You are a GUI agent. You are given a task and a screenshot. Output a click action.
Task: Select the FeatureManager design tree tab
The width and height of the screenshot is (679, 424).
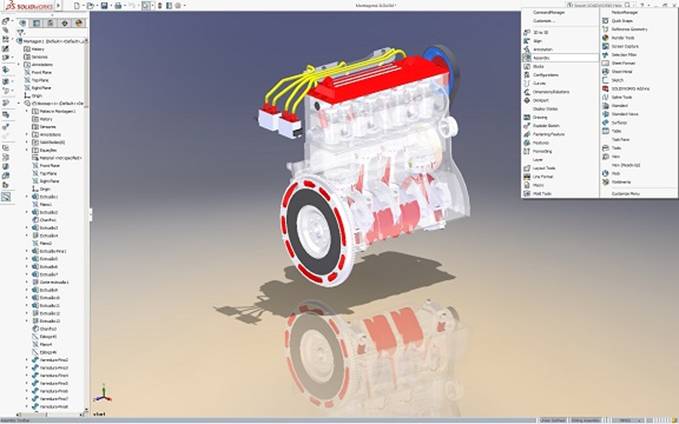point(26,21)
